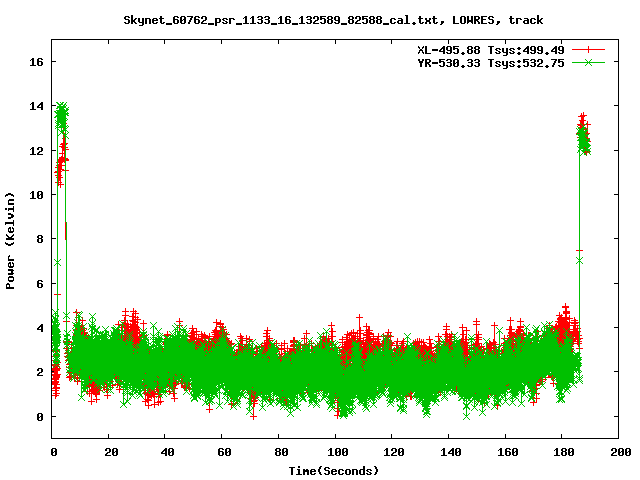Select the XL-495.88 Tsys:499.49 legend label
The height and width of the screenshot is (480, 640).
click(x=491, y=50)
